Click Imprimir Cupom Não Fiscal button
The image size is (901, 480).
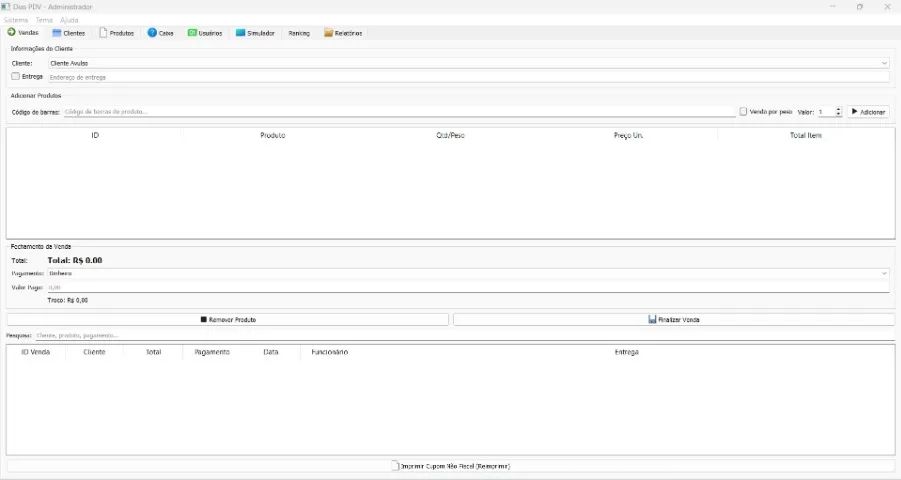(x=450, y=466)
